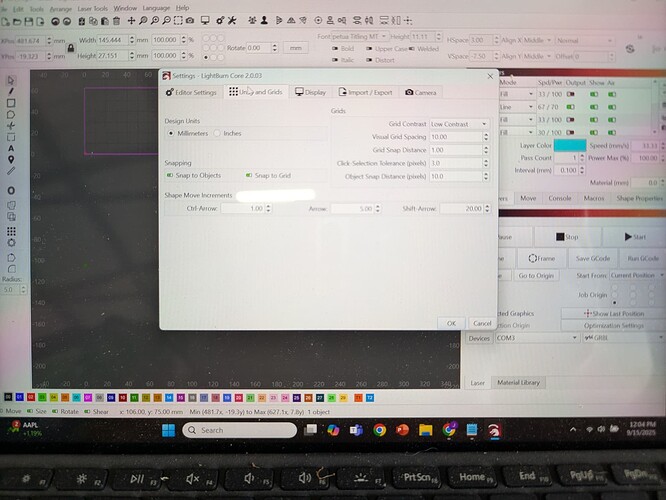
Task: Choose the Draw Lines pencil tool
Action: click(x=11, y=91)
